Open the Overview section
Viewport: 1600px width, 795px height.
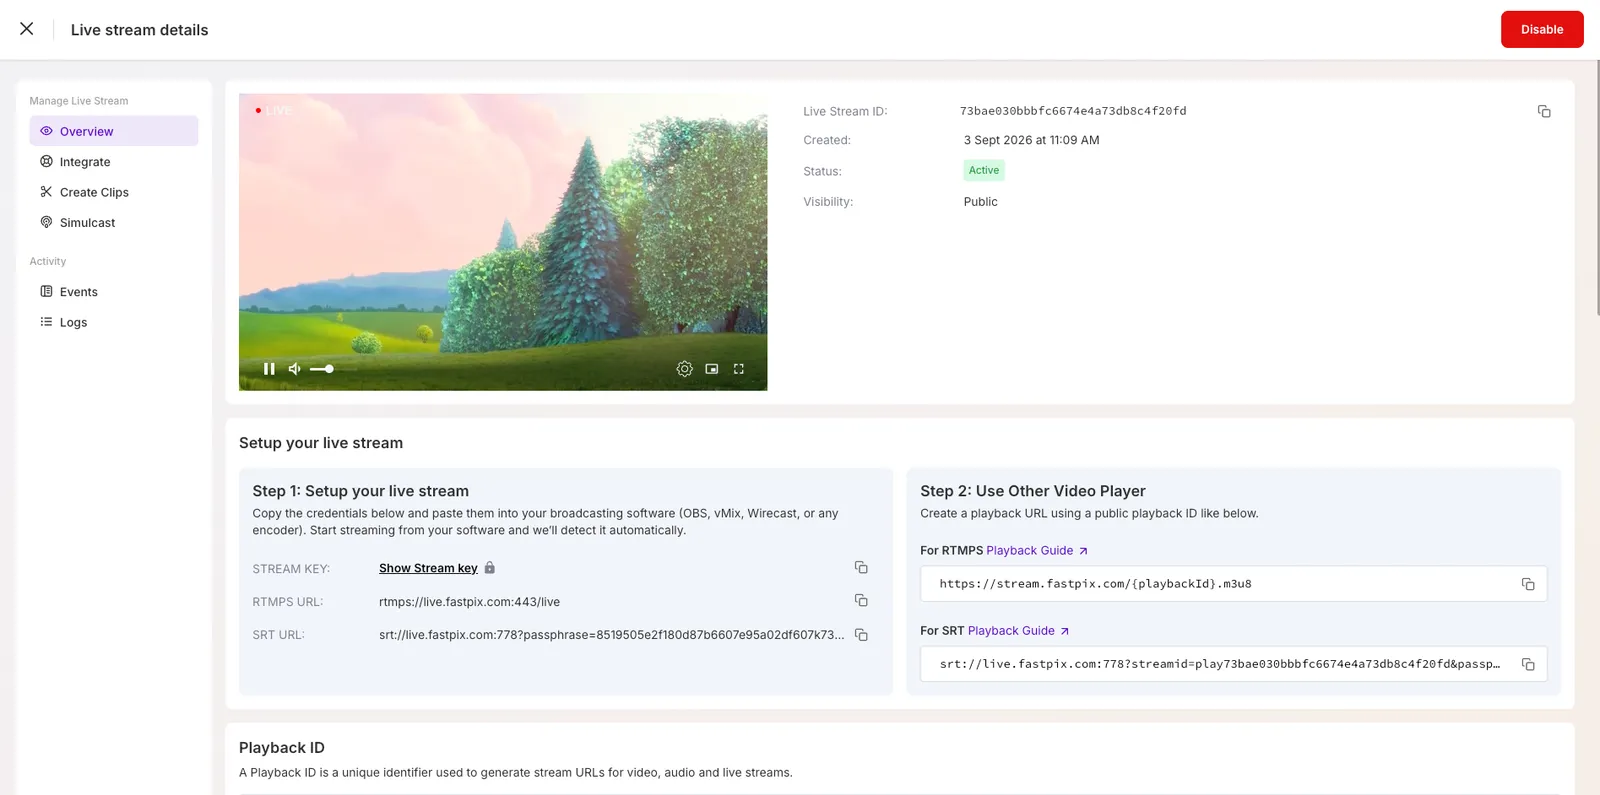coord(114,131)
